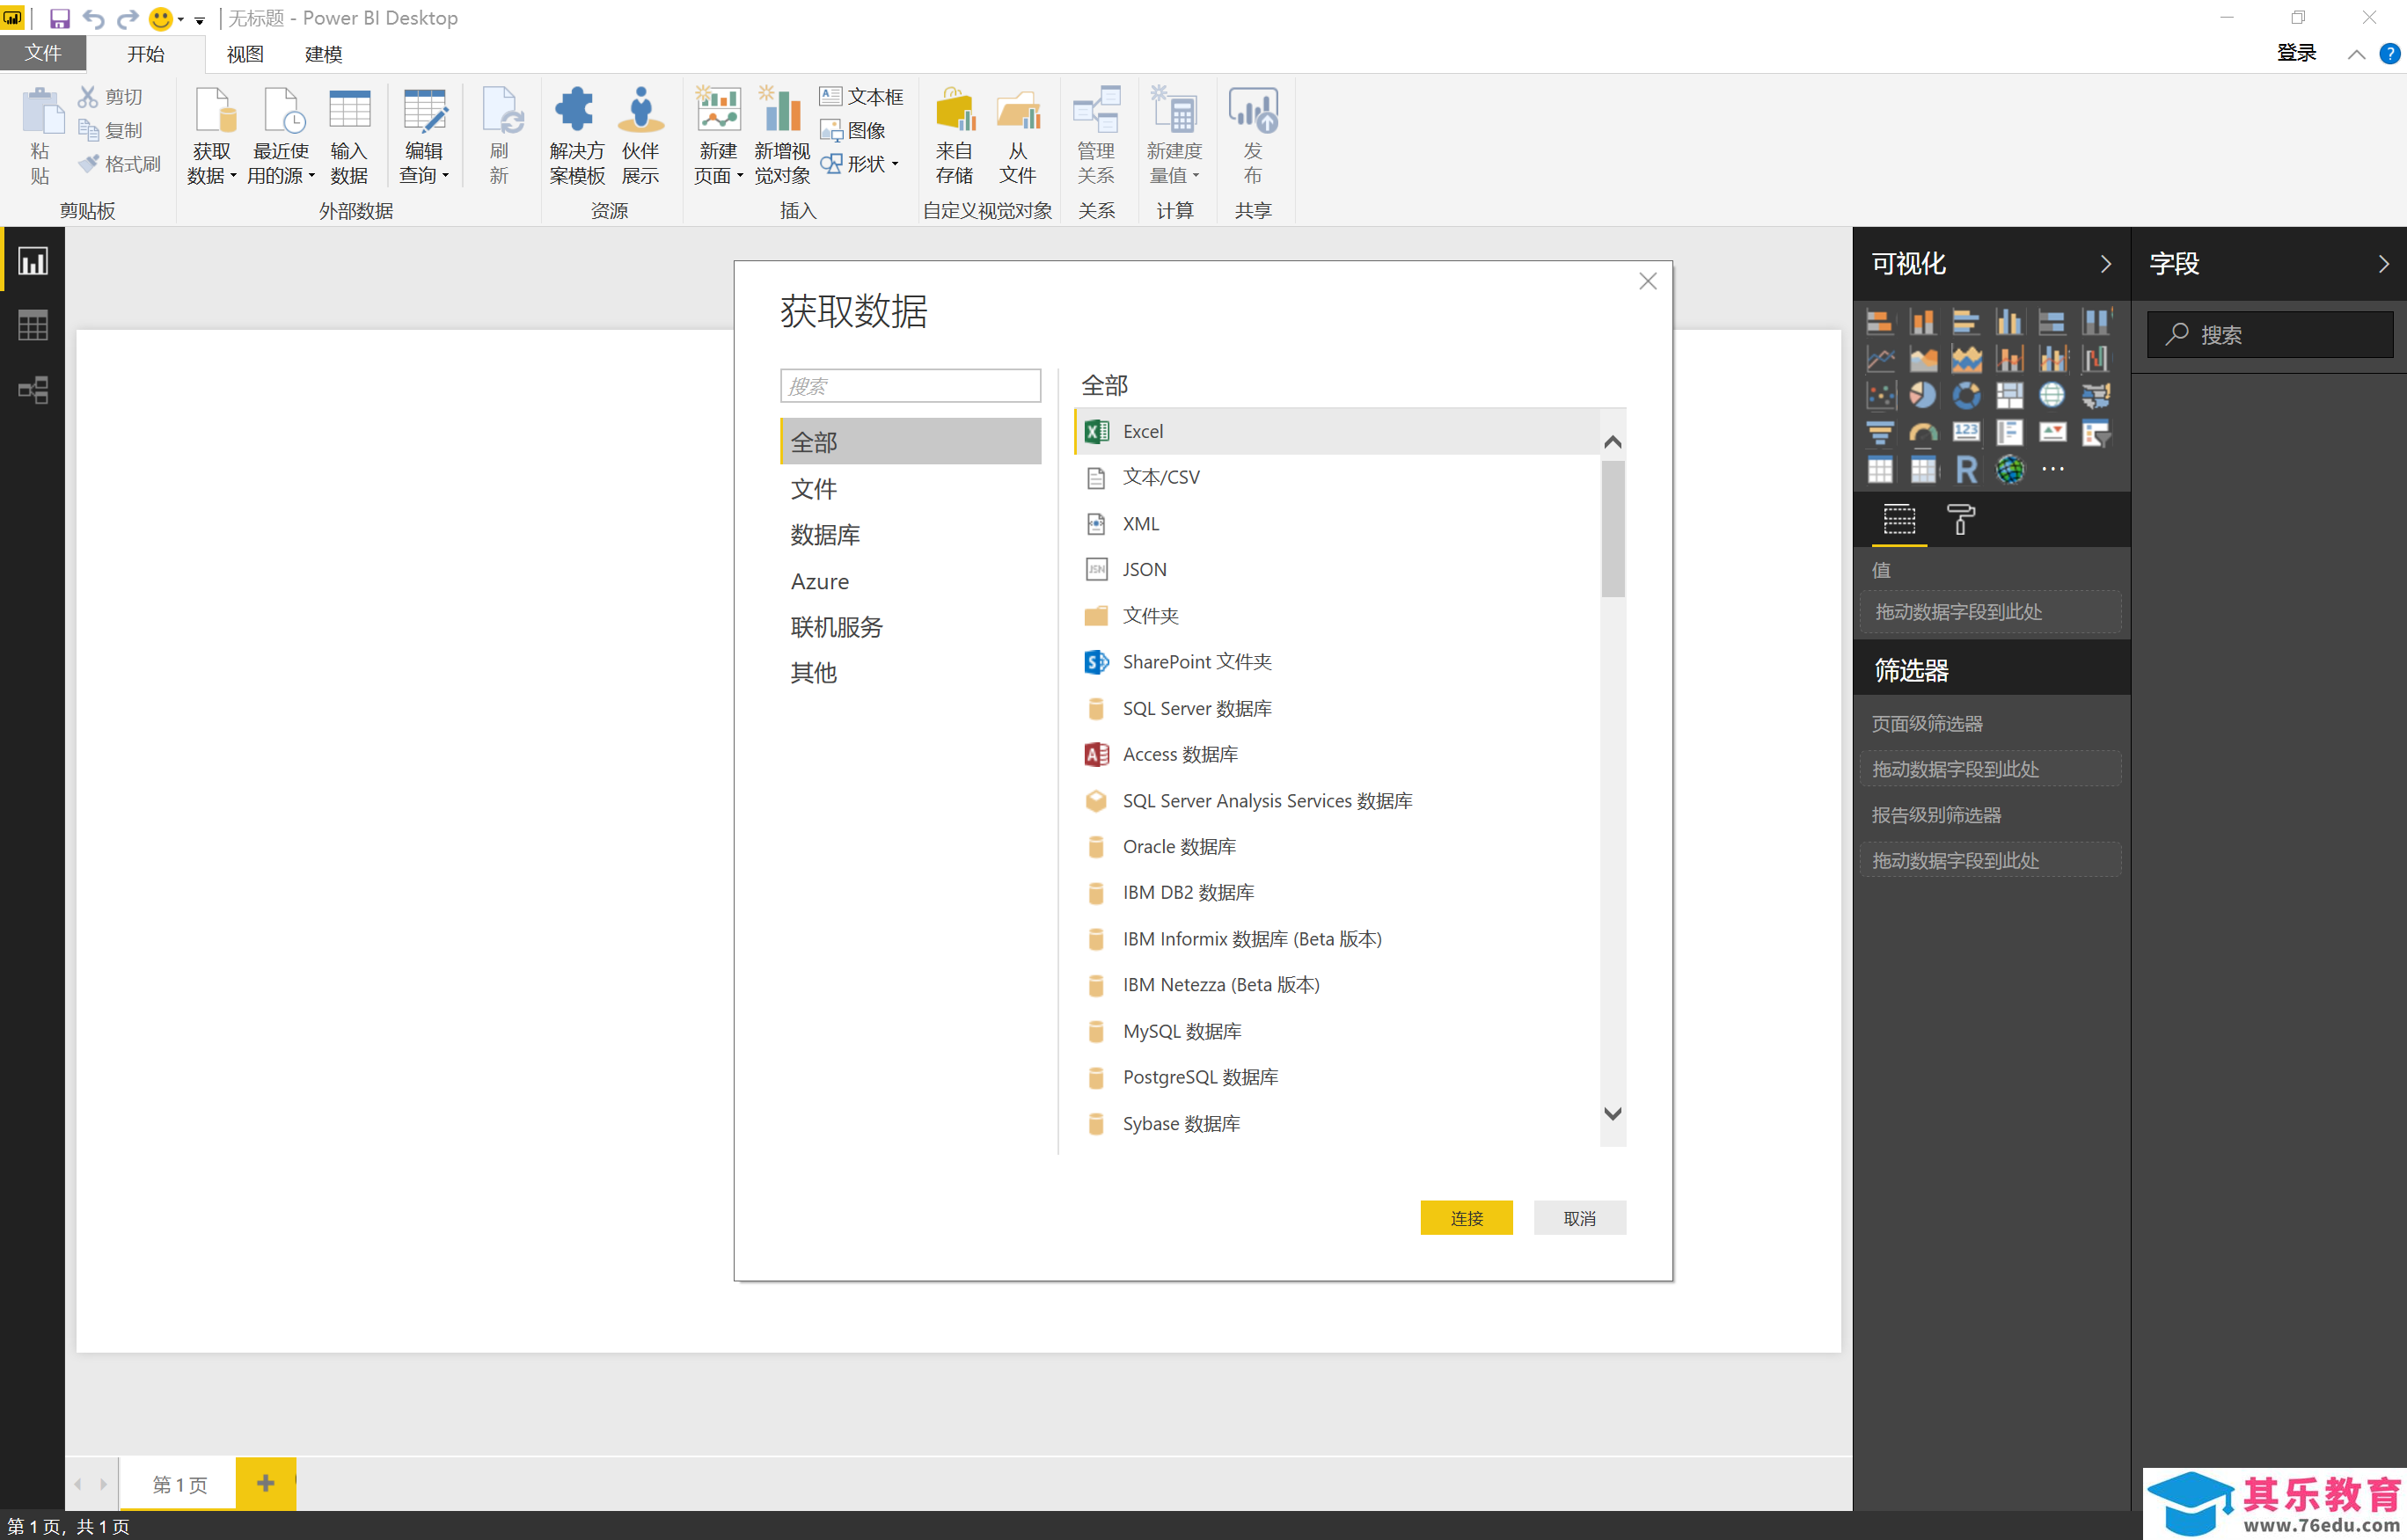Switch to the Modeling (建模) ribbon tab

tap(323, 54)
